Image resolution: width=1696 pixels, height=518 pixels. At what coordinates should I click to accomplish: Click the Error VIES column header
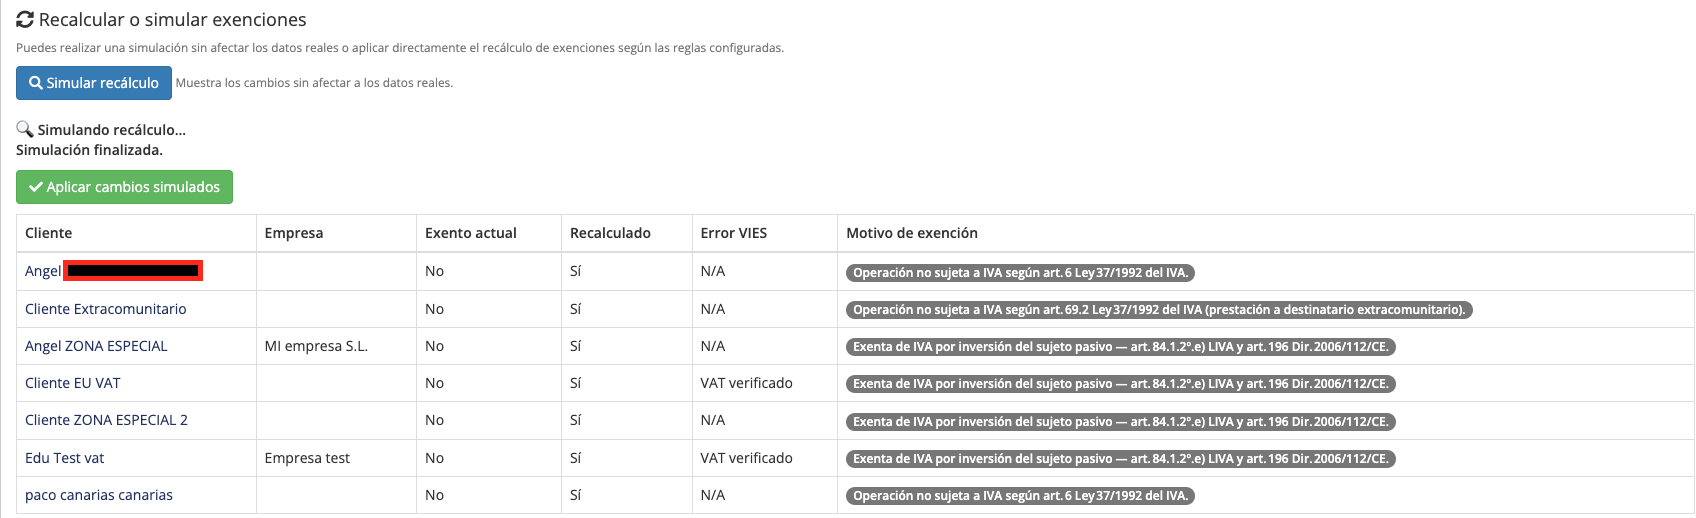(x=734, y=233)
